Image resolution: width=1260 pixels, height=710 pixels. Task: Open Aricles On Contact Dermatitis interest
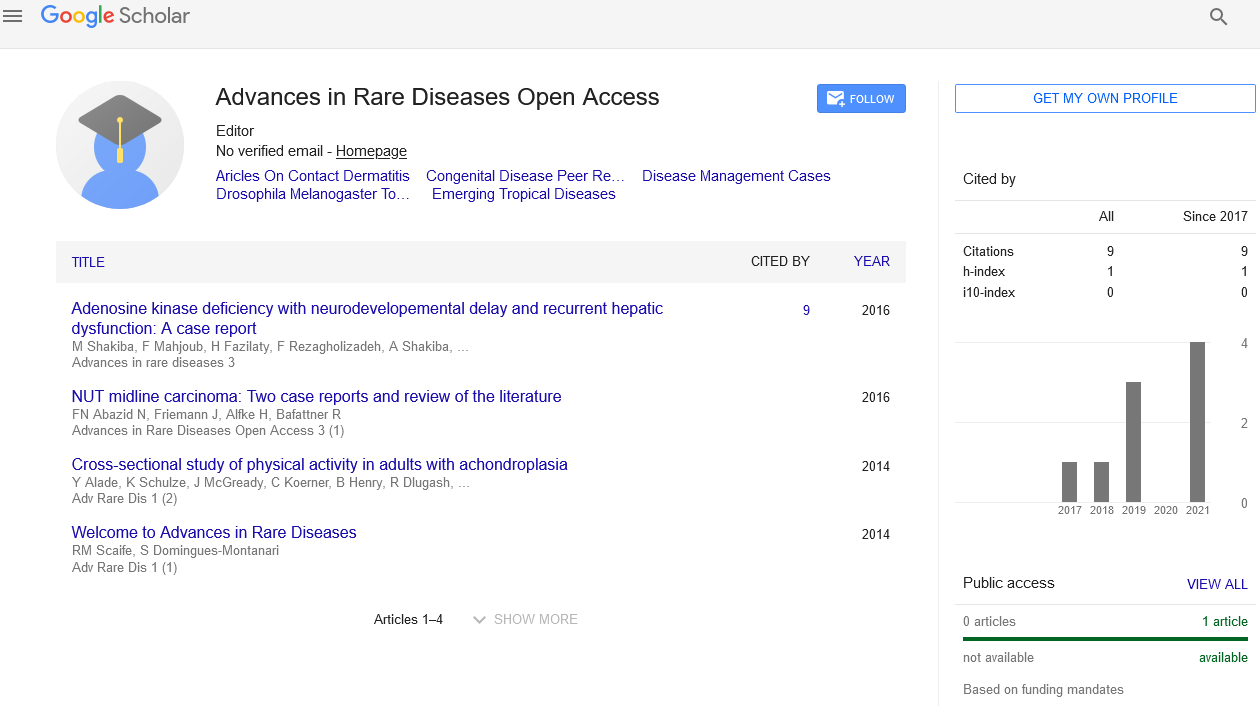point(313,176)
